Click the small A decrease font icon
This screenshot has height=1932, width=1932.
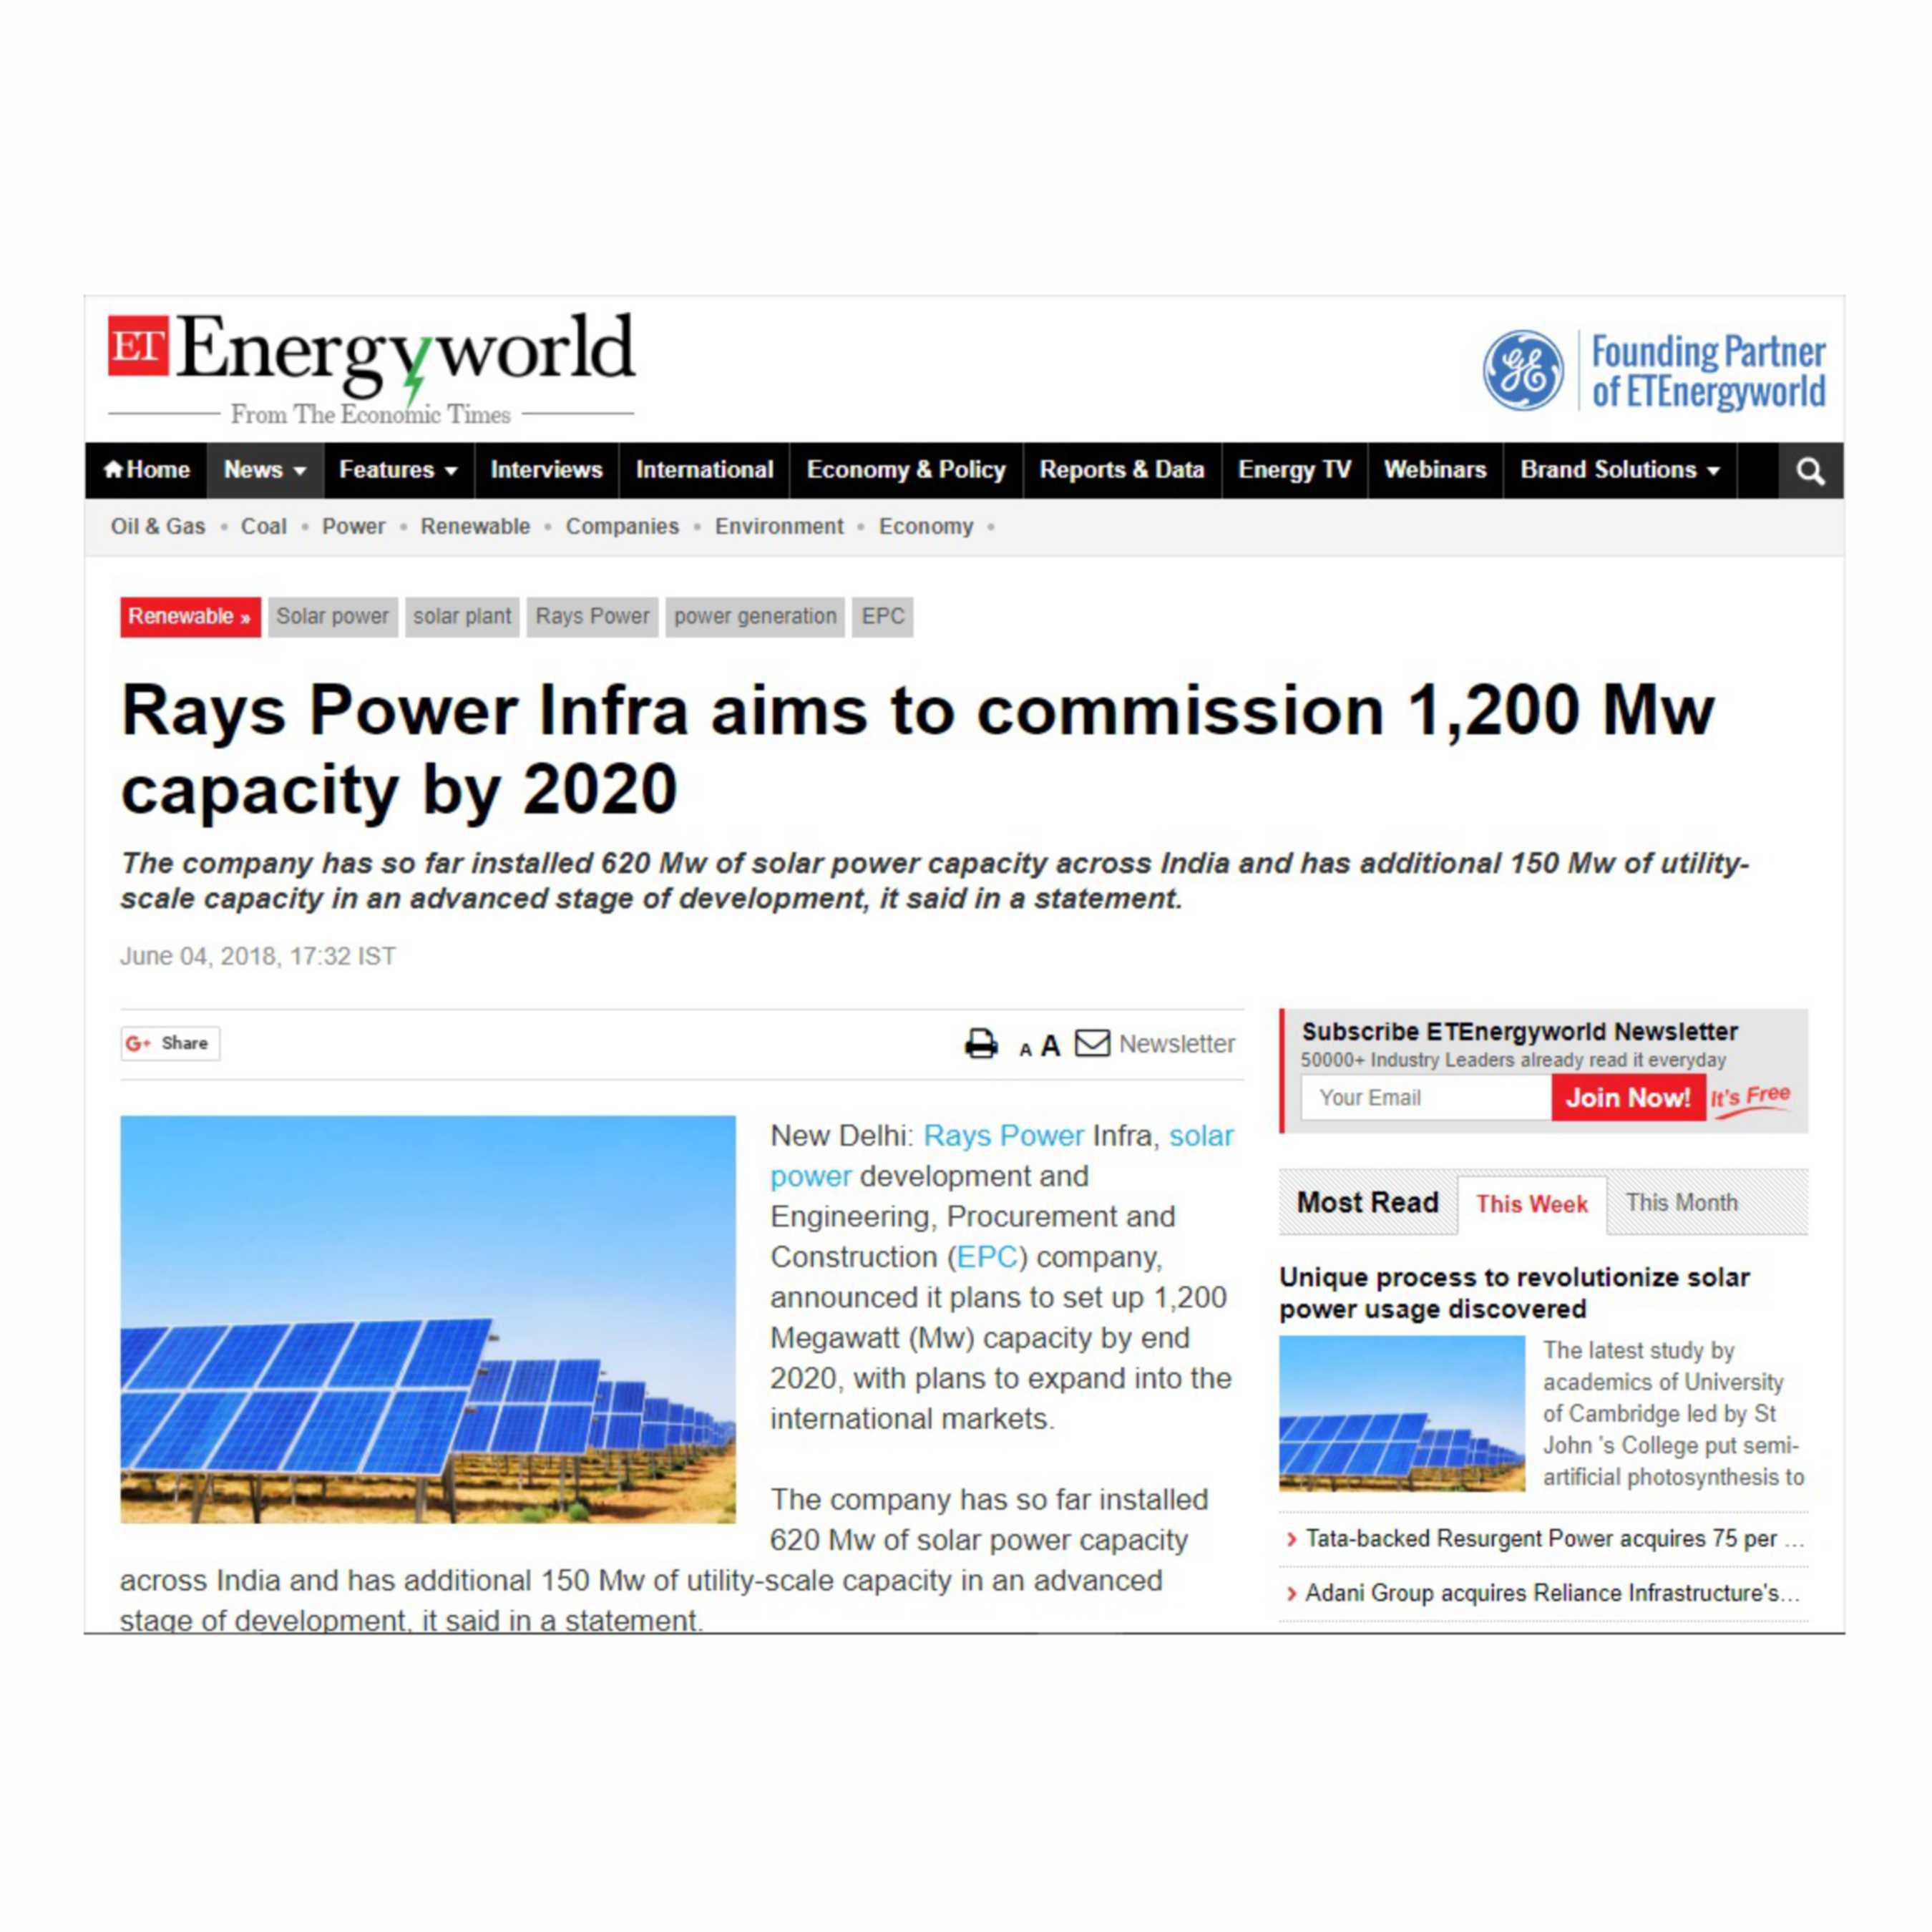point(1025,1050)
